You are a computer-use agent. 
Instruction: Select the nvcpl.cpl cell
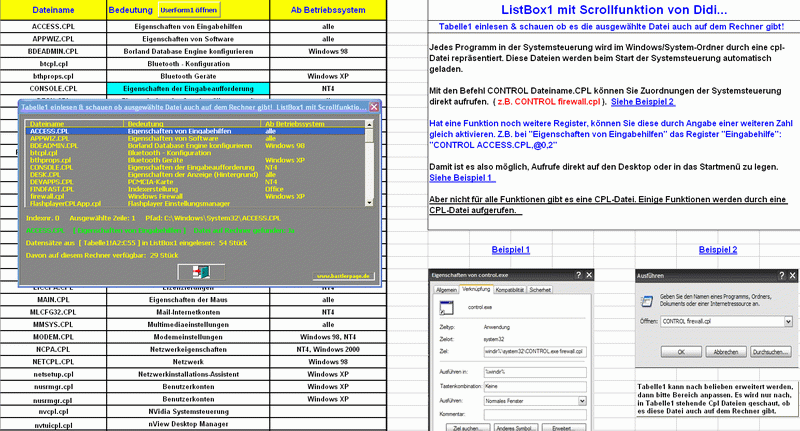53,412
